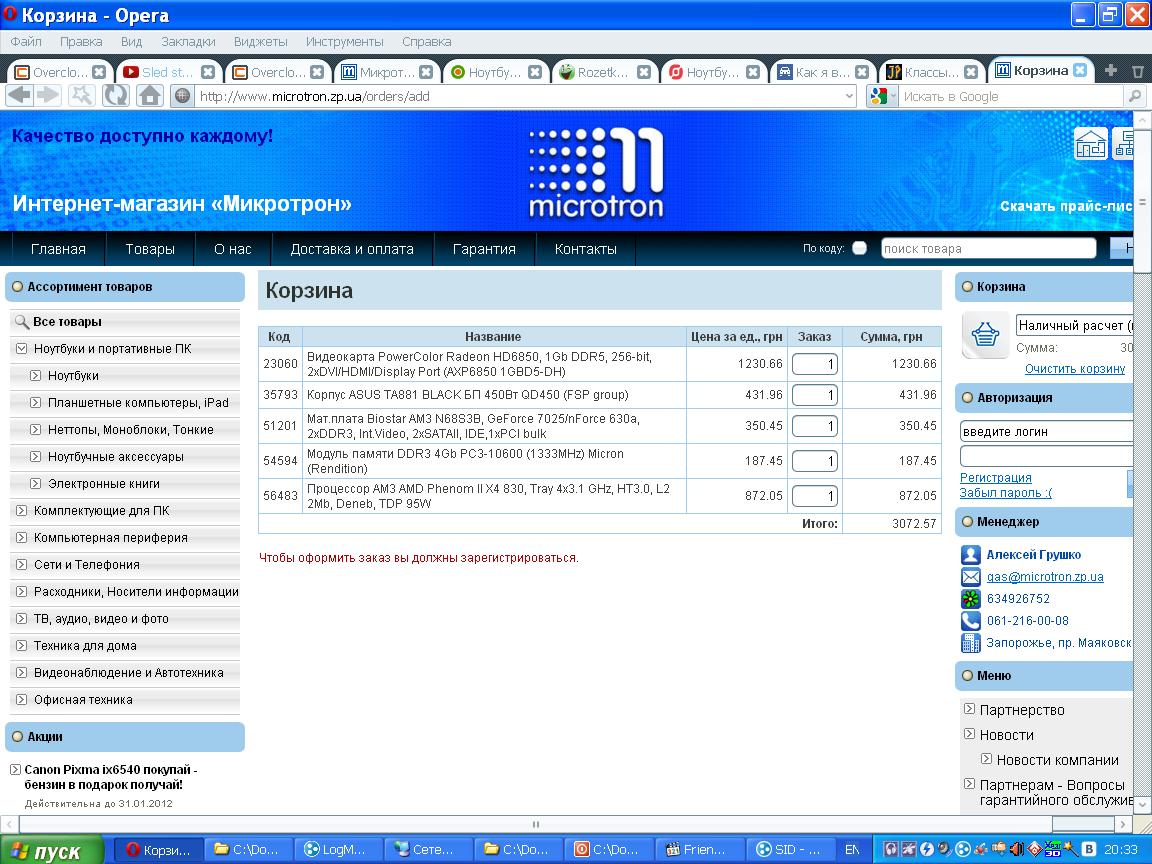
Task: Click the building icon next to Запорожье address
Action: pos(971,643)
